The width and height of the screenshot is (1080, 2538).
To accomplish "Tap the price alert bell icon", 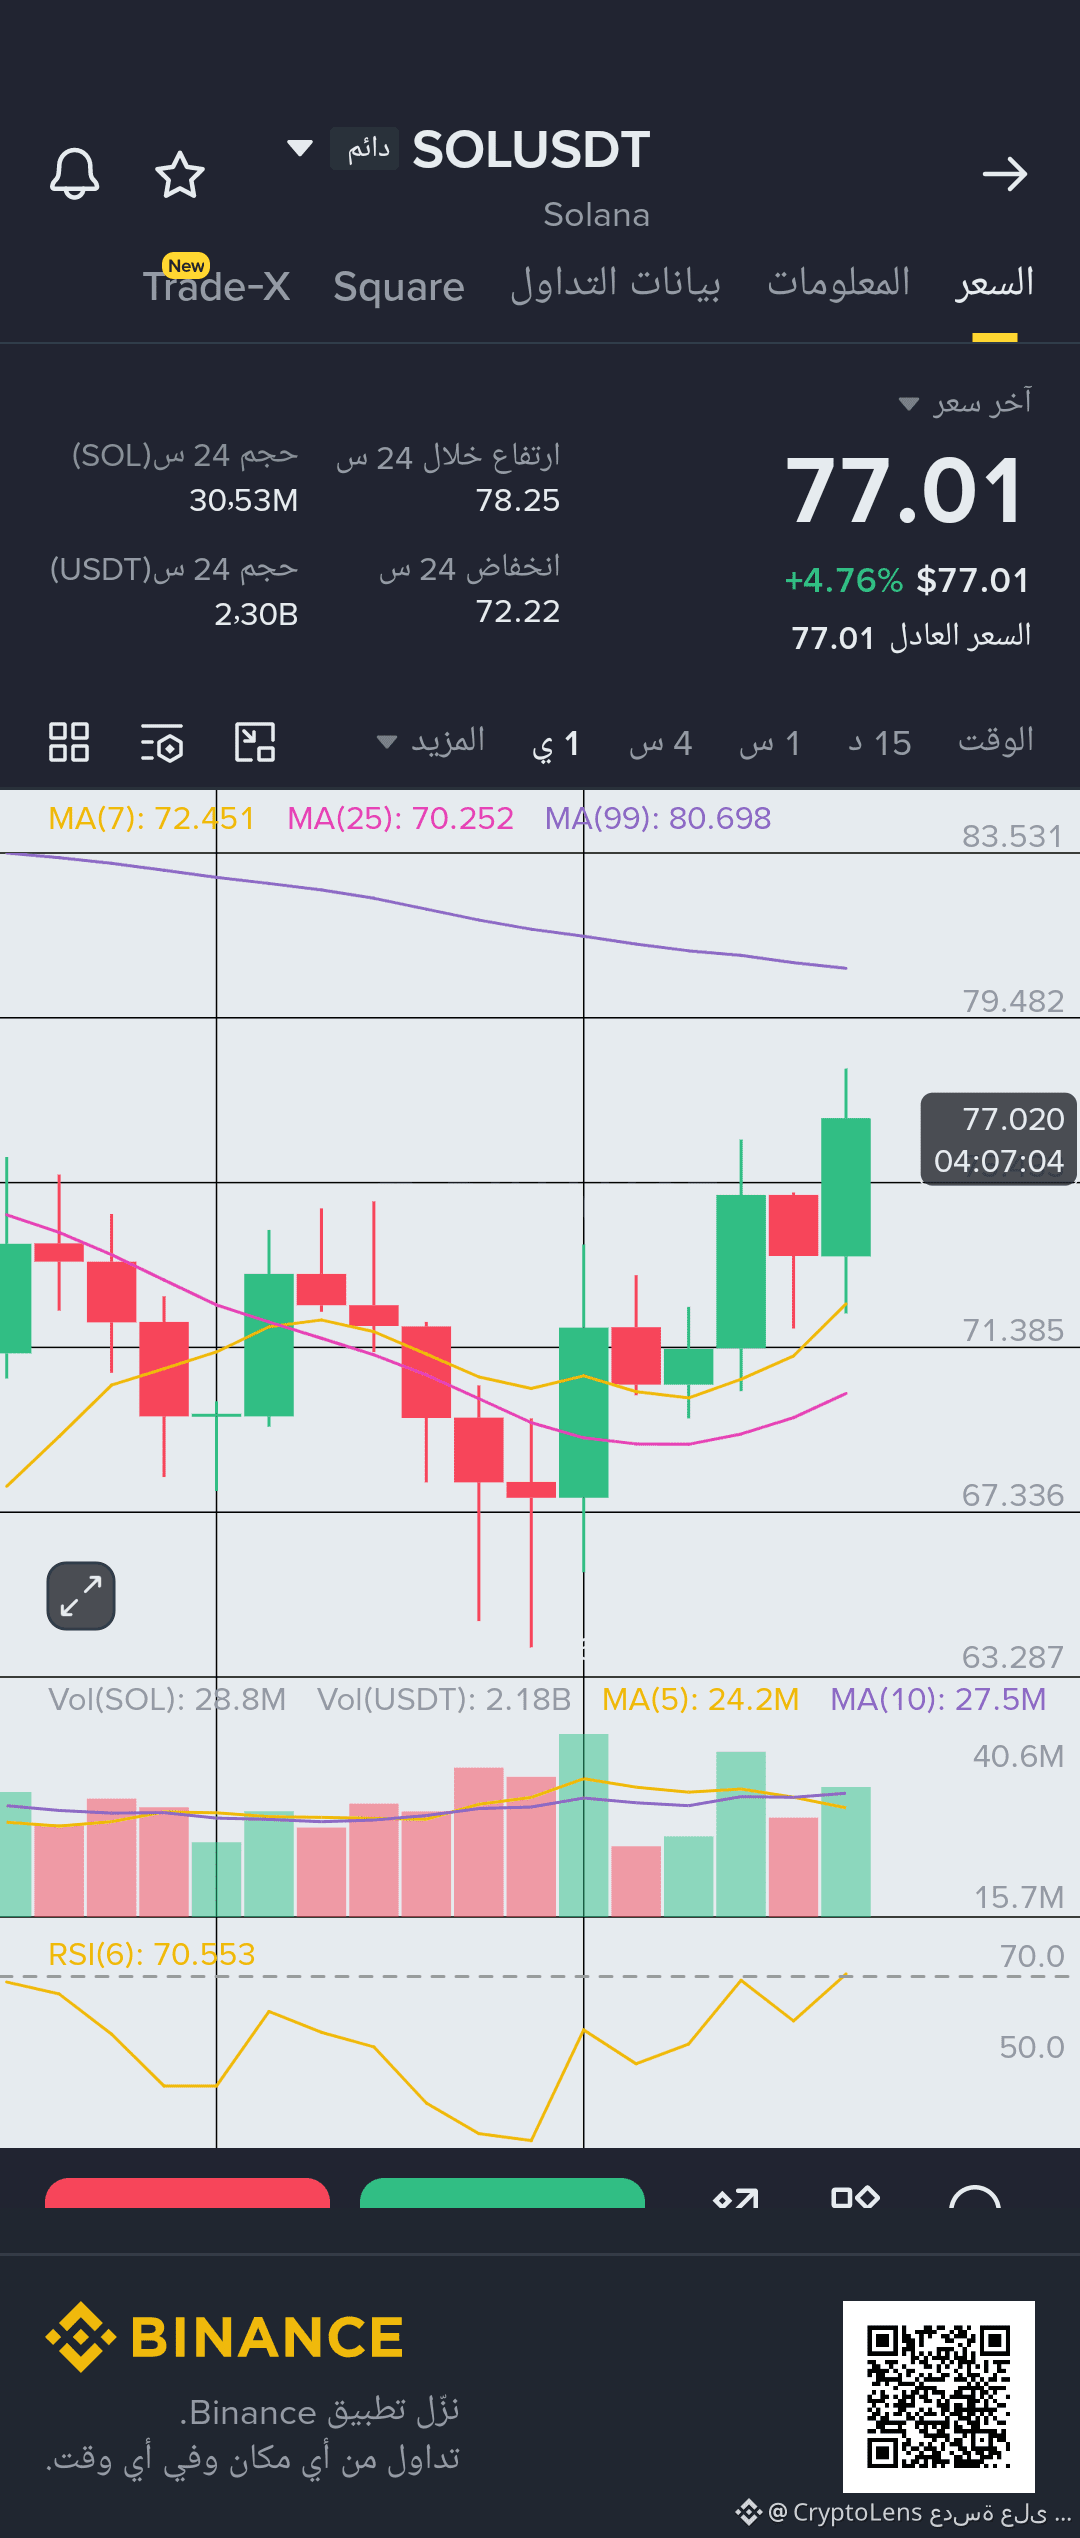I will click(x=75, y=174).
